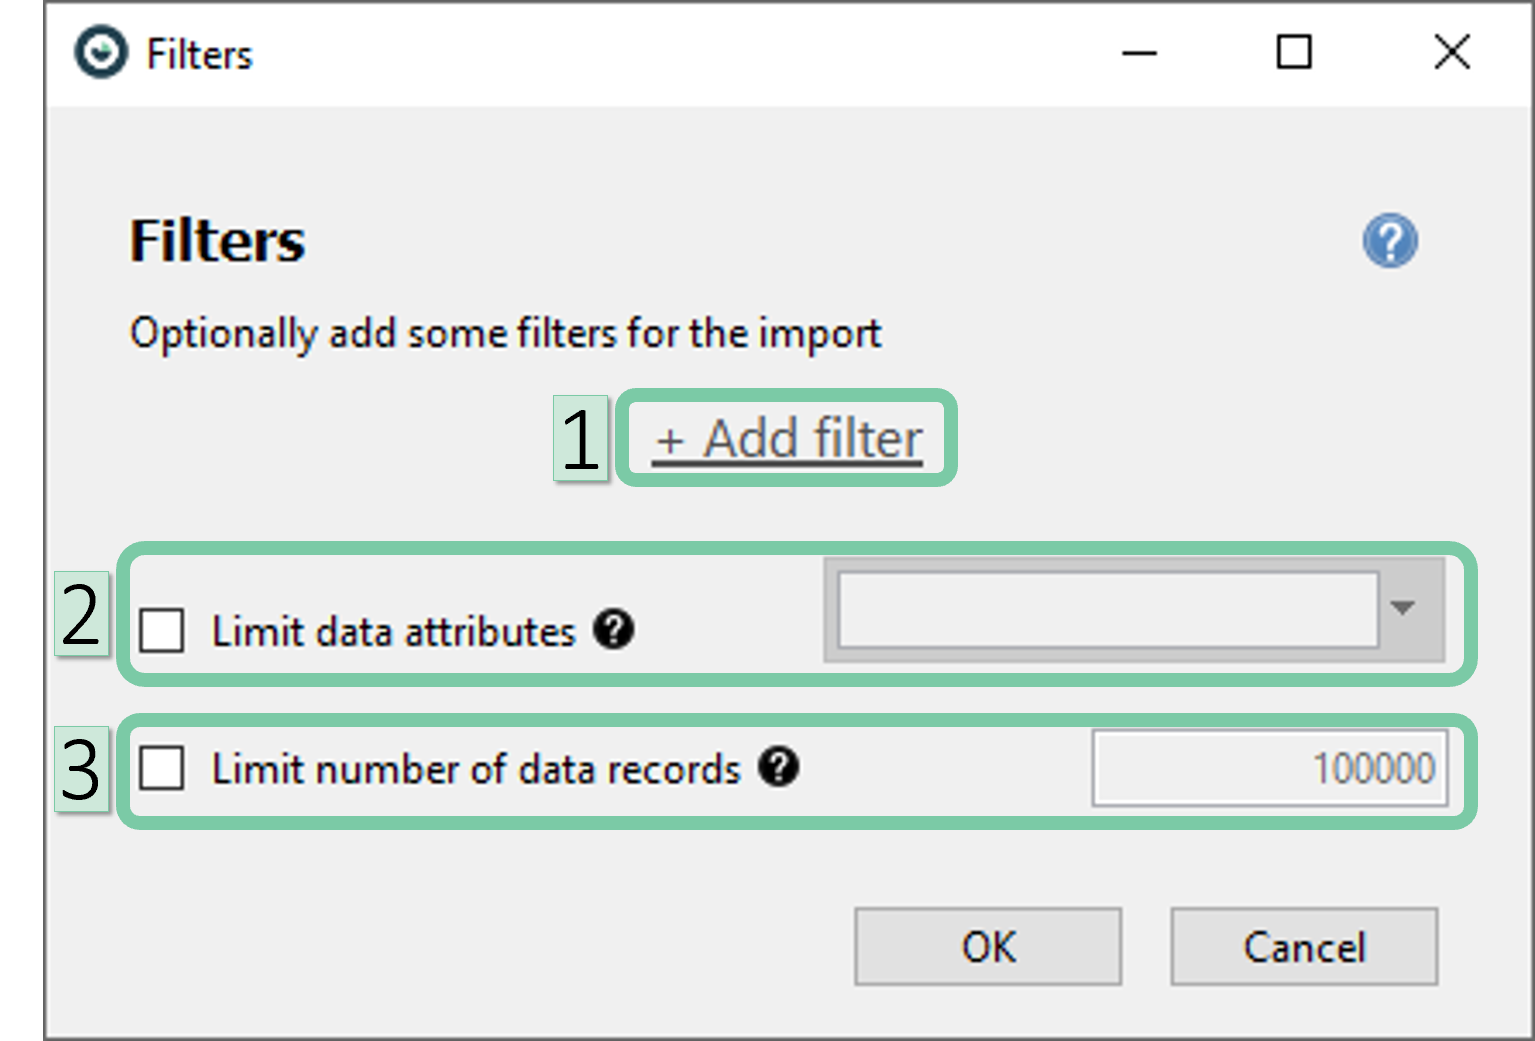Close the Filters dialog with the X

click(1451, 53)
